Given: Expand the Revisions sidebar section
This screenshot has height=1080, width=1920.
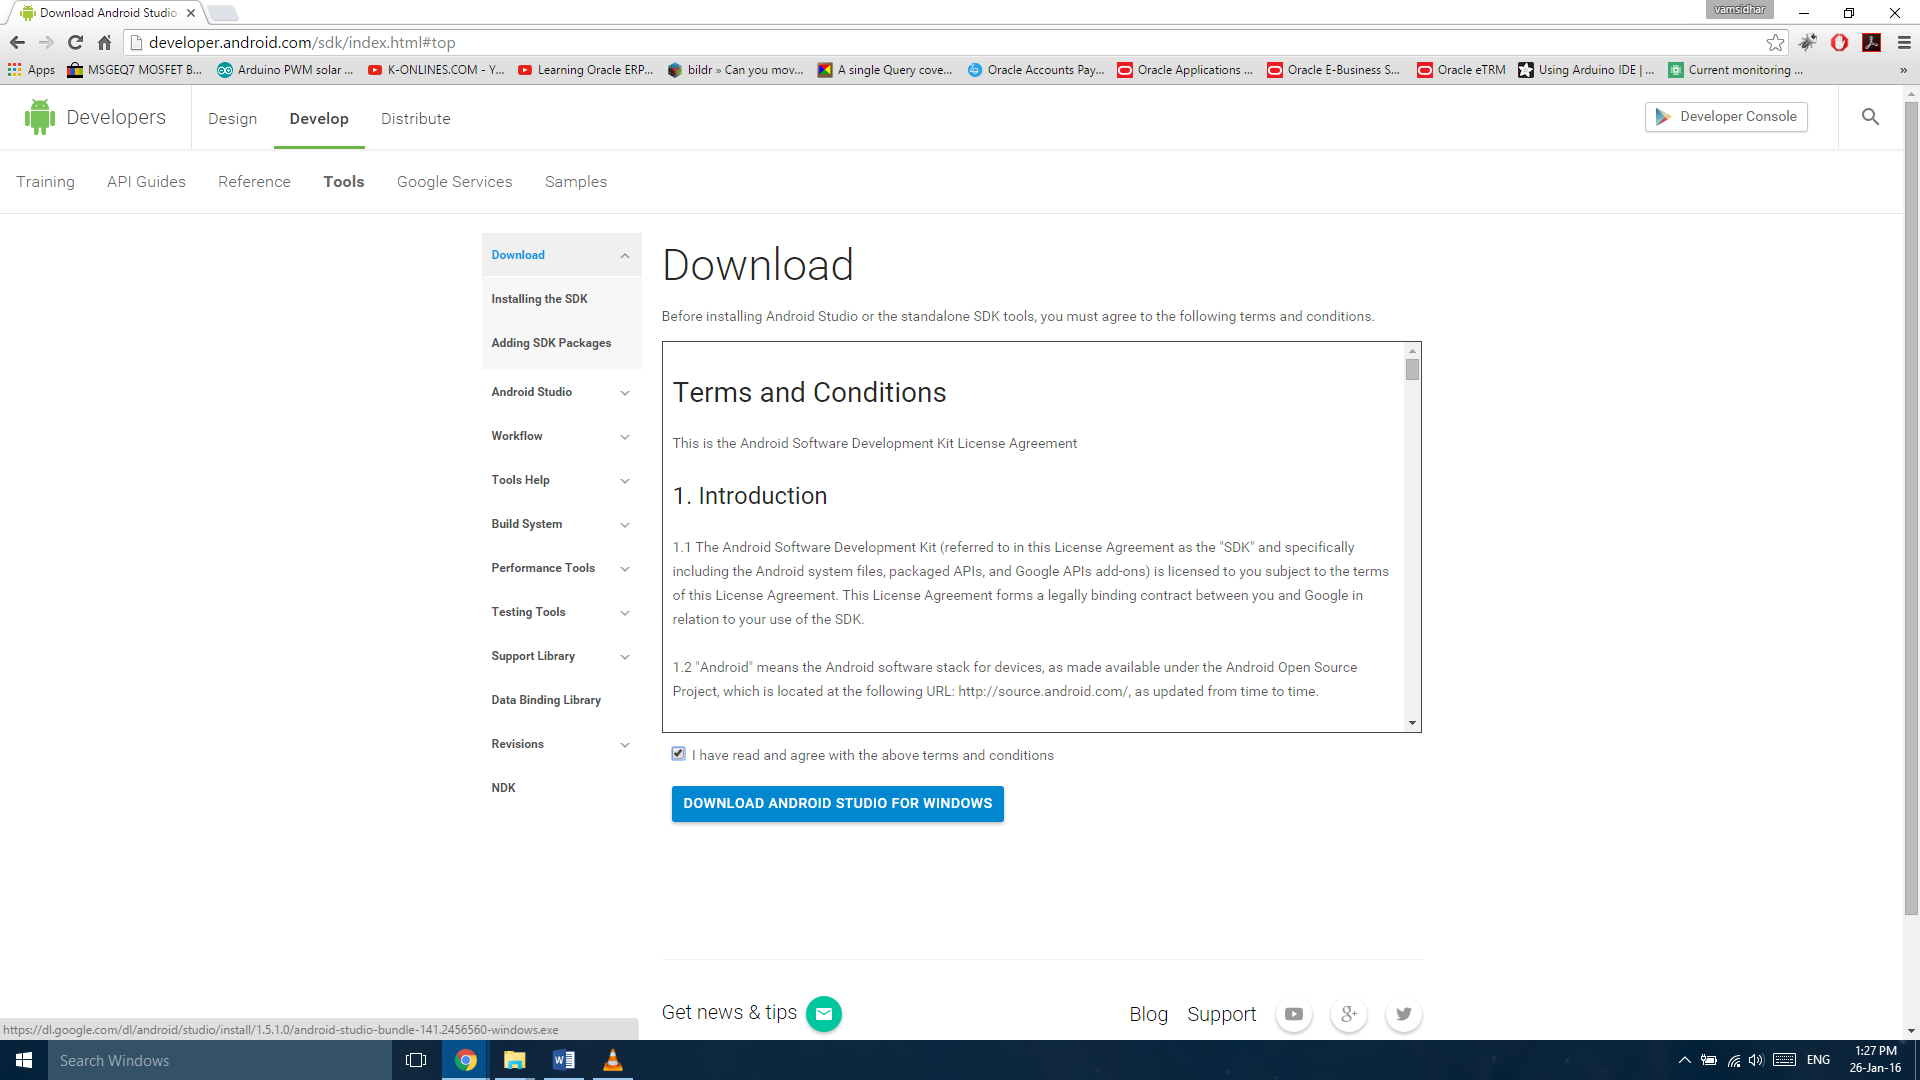Looking at the screenshot, I should pos(625,745).
